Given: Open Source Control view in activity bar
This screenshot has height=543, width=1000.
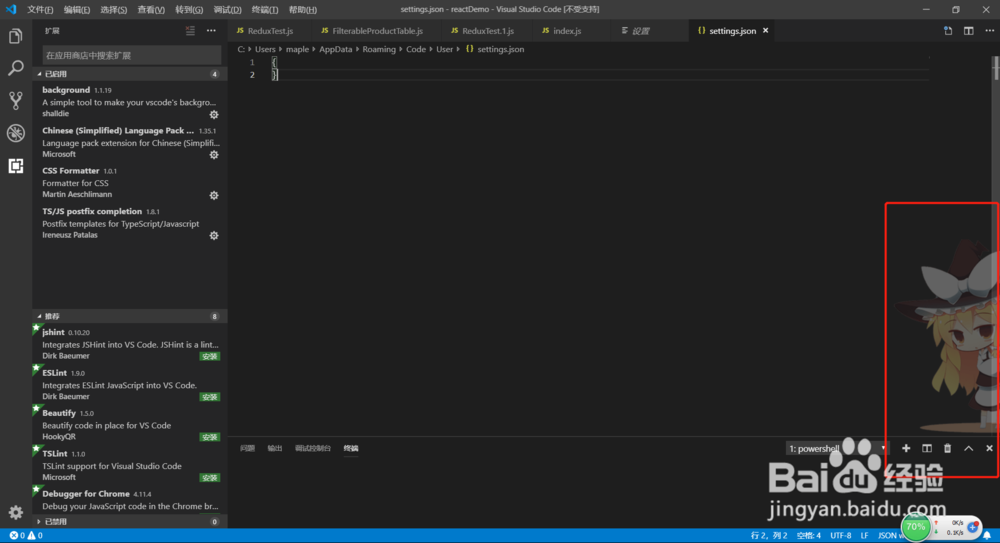Looking at the screenshot, I should point(16,100).
